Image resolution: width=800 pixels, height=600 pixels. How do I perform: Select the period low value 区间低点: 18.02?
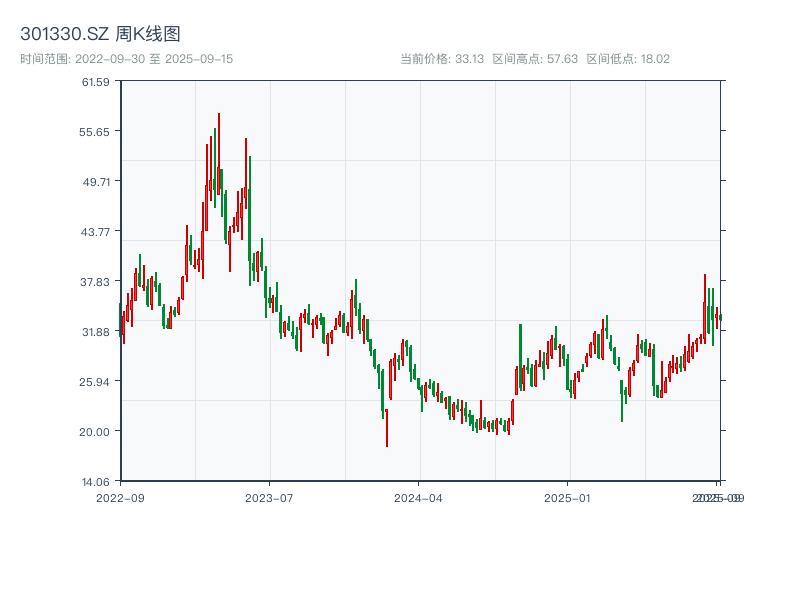[628, 59]
